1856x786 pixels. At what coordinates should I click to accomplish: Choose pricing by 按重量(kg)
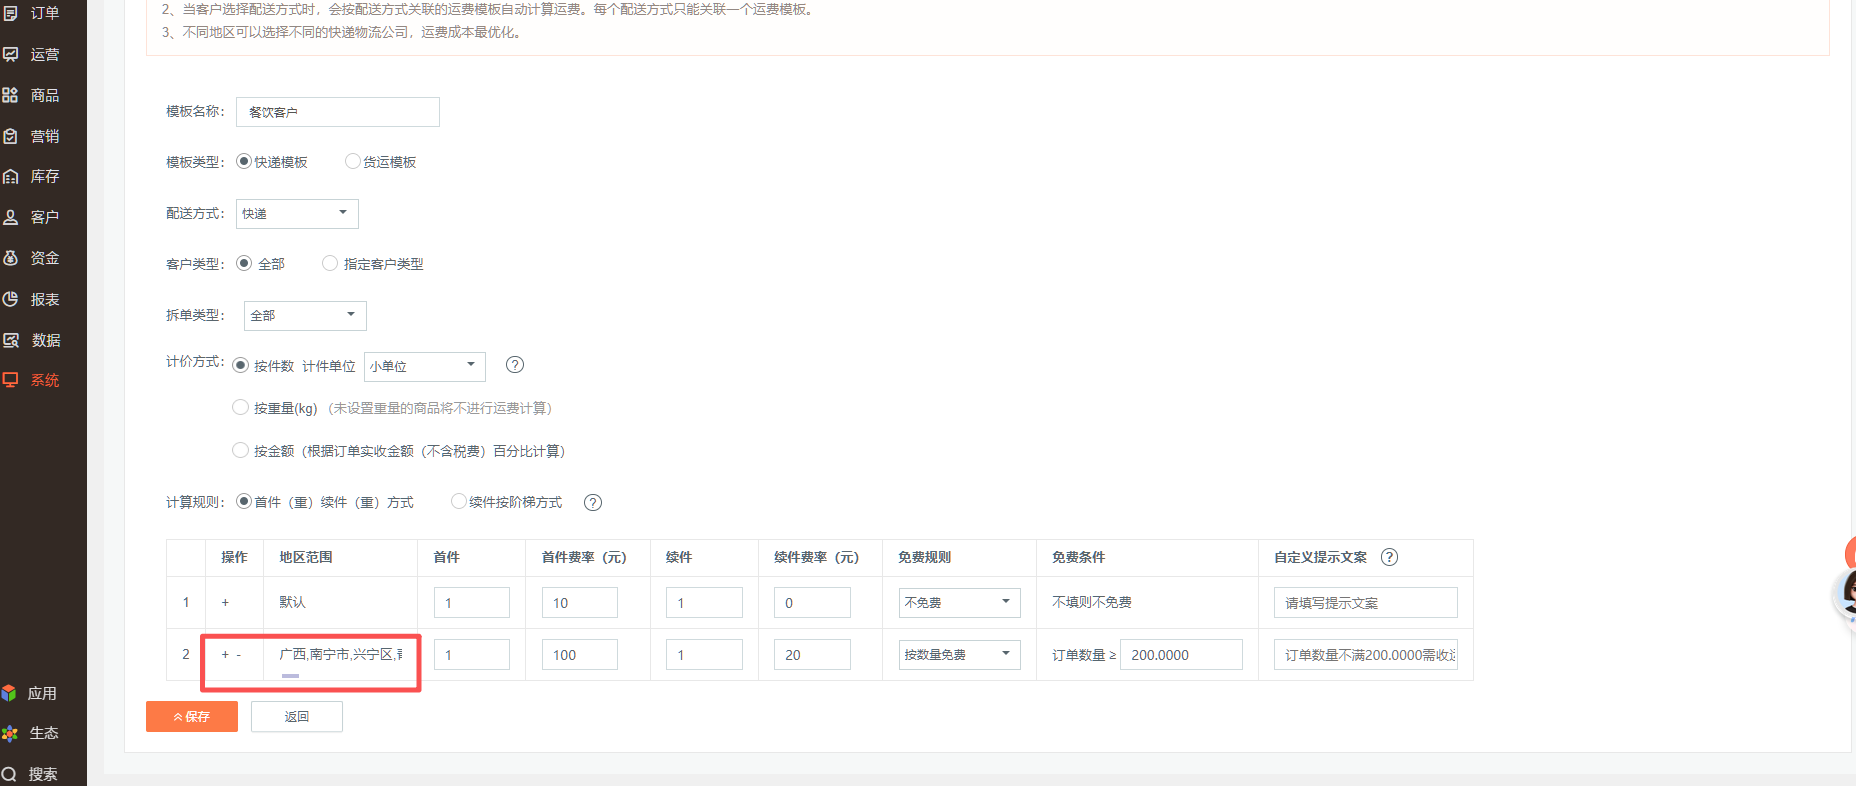[x=240, y=407]
